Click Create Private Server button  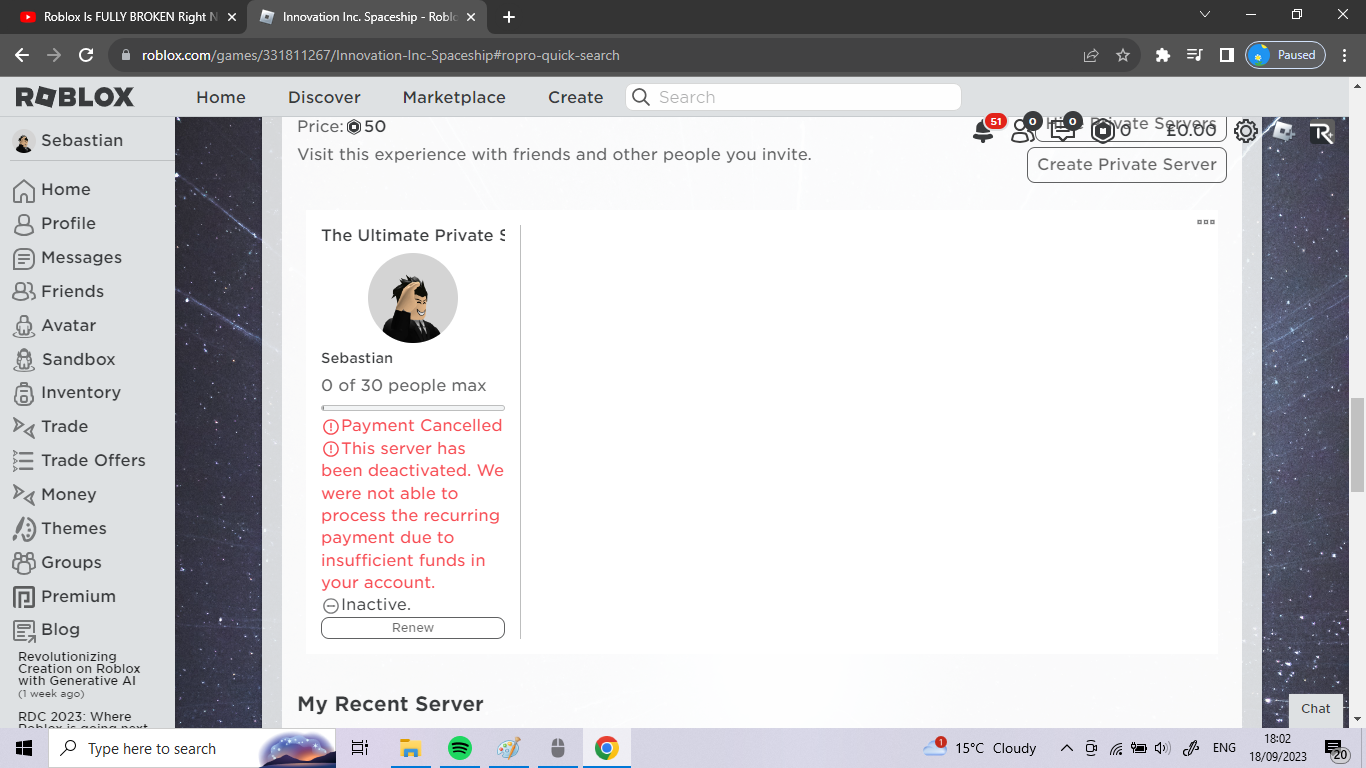coord(1127,164)
